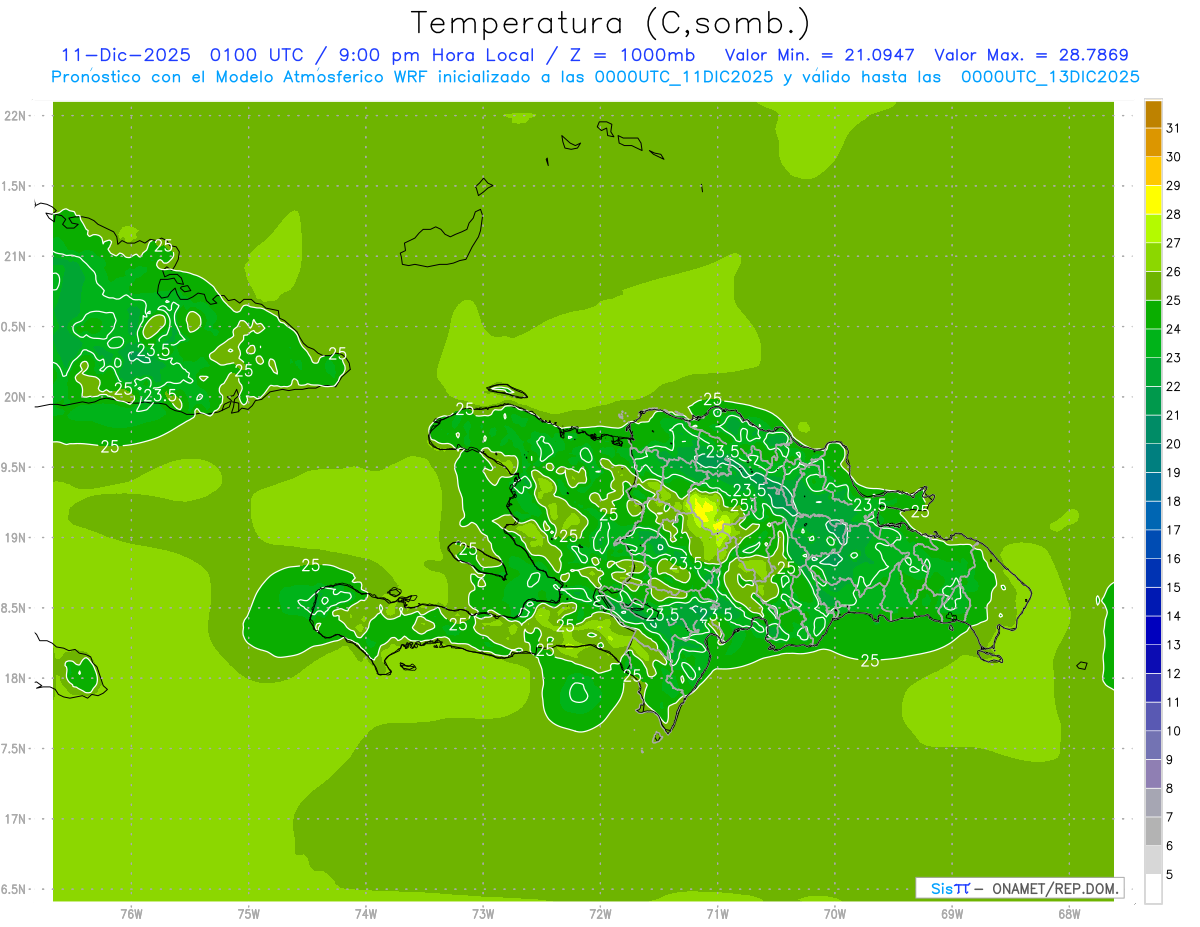Click the "75W" longitude label

(249, 913)
